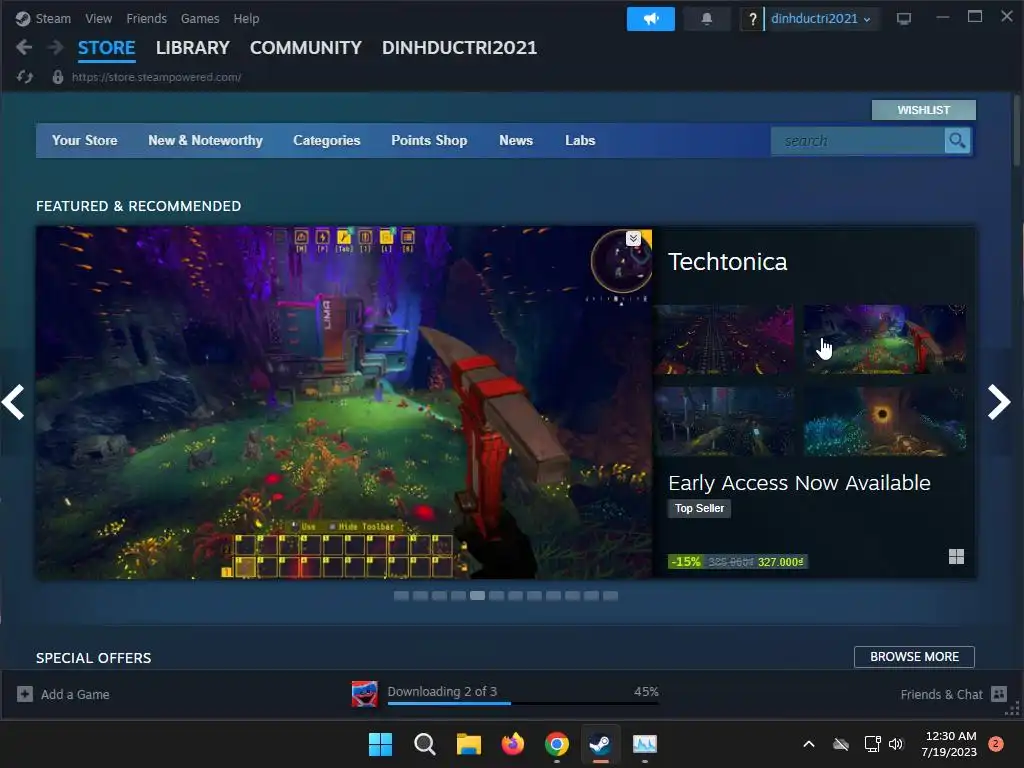Click Add a Game text
Image resolution: width=1024 pixels, height=768 pixels.
(75, 694)
